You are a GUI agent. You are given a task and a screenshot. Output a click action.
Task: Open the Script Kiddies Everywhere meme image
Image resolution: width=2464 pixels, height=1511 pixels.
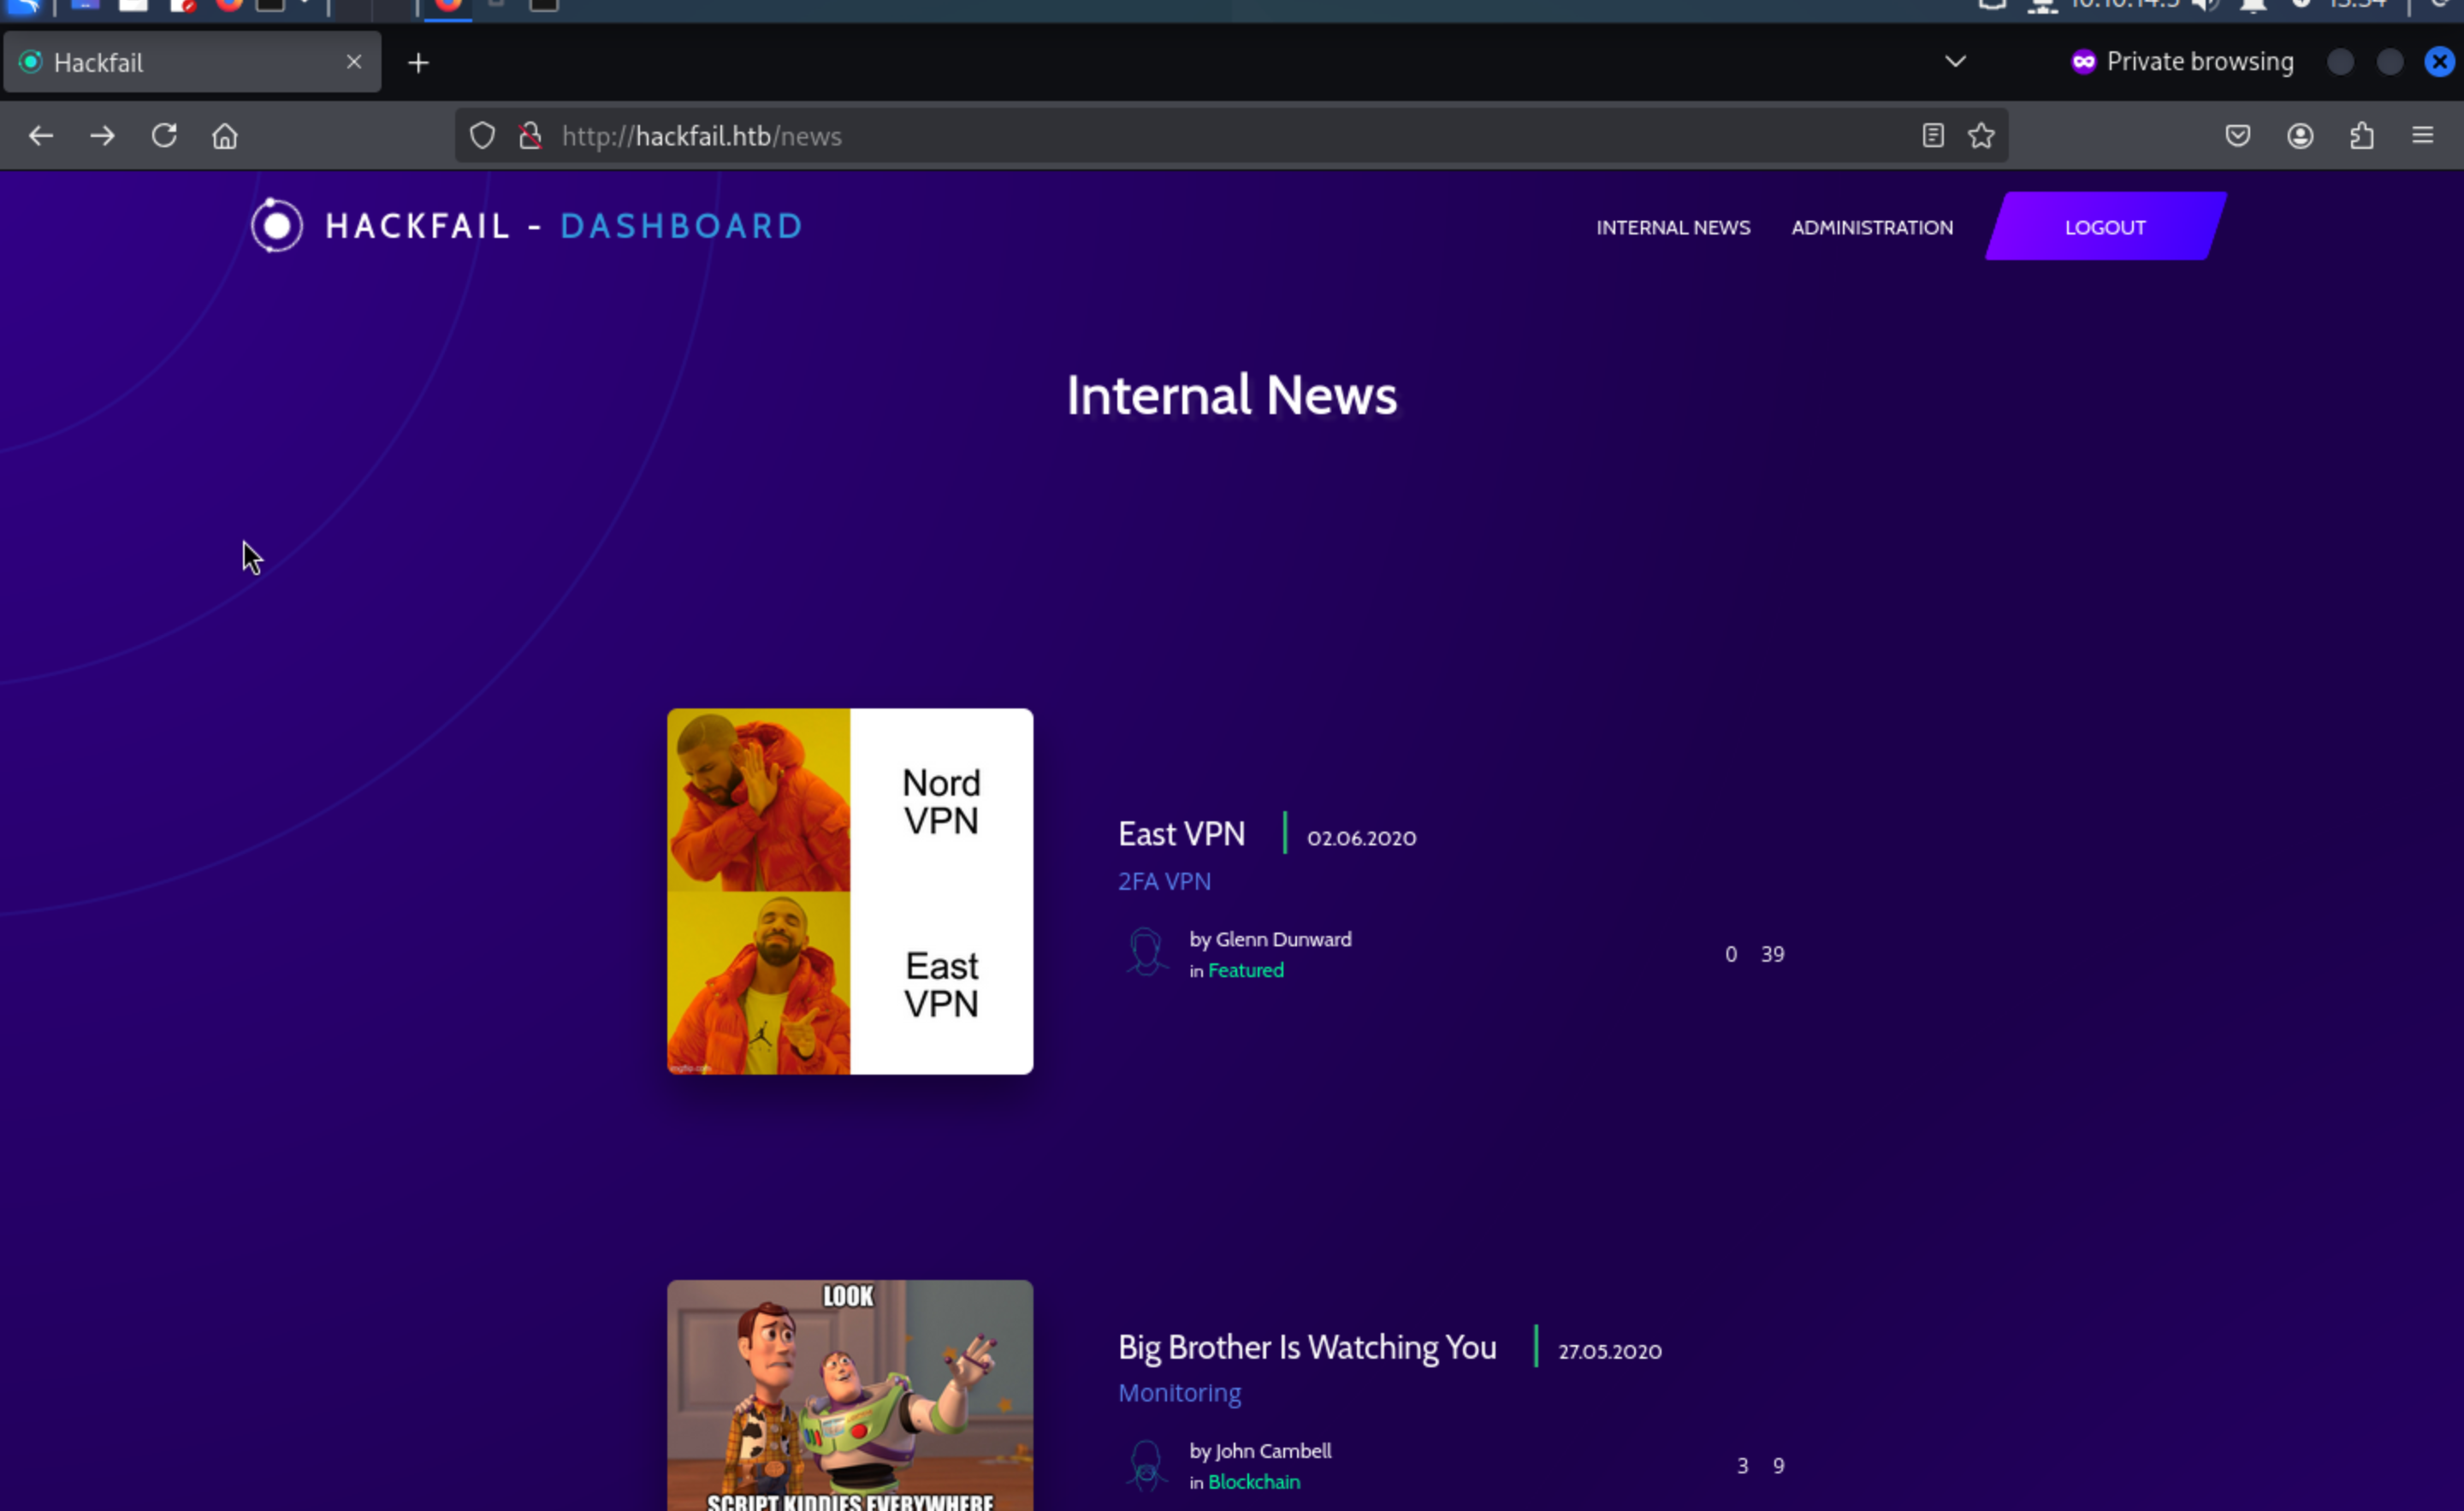pos(850,1396)
